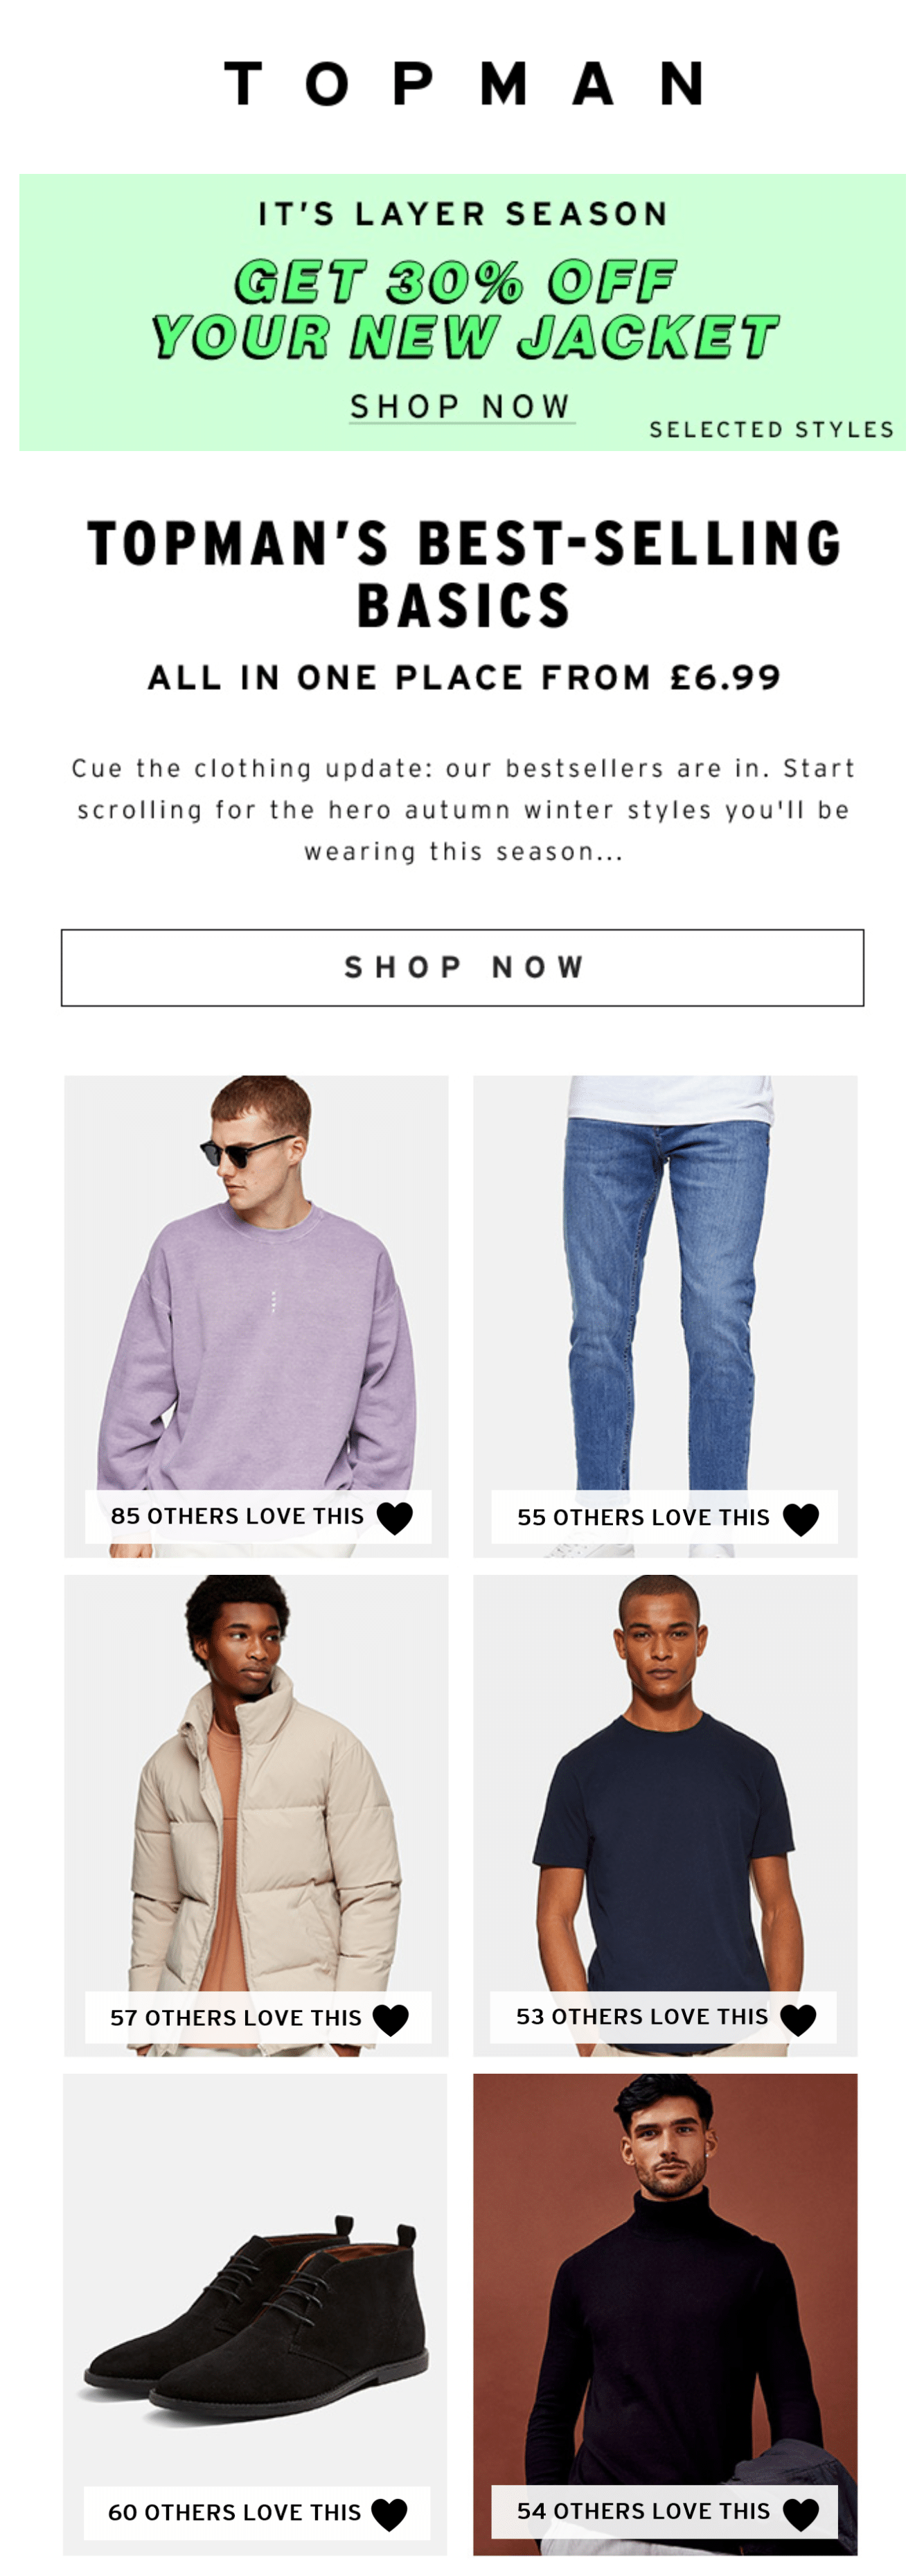The image size is (924, 2576).
Task: Open the black suede boots image
Action: pos(255,2314)
